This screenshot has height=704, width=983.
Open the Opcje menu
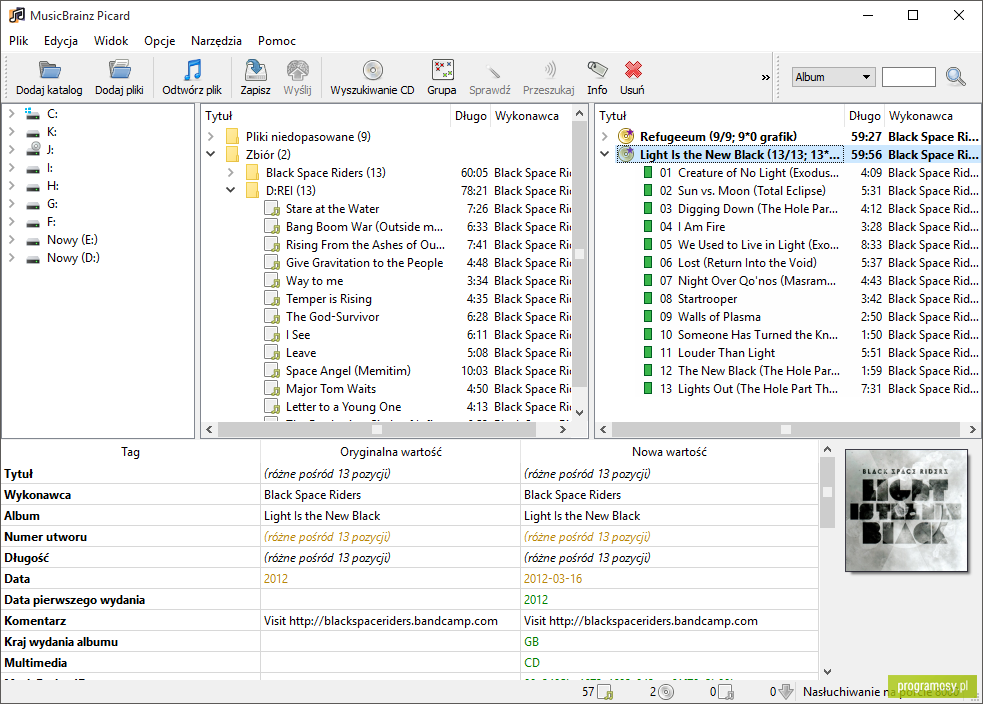point(160,41)
